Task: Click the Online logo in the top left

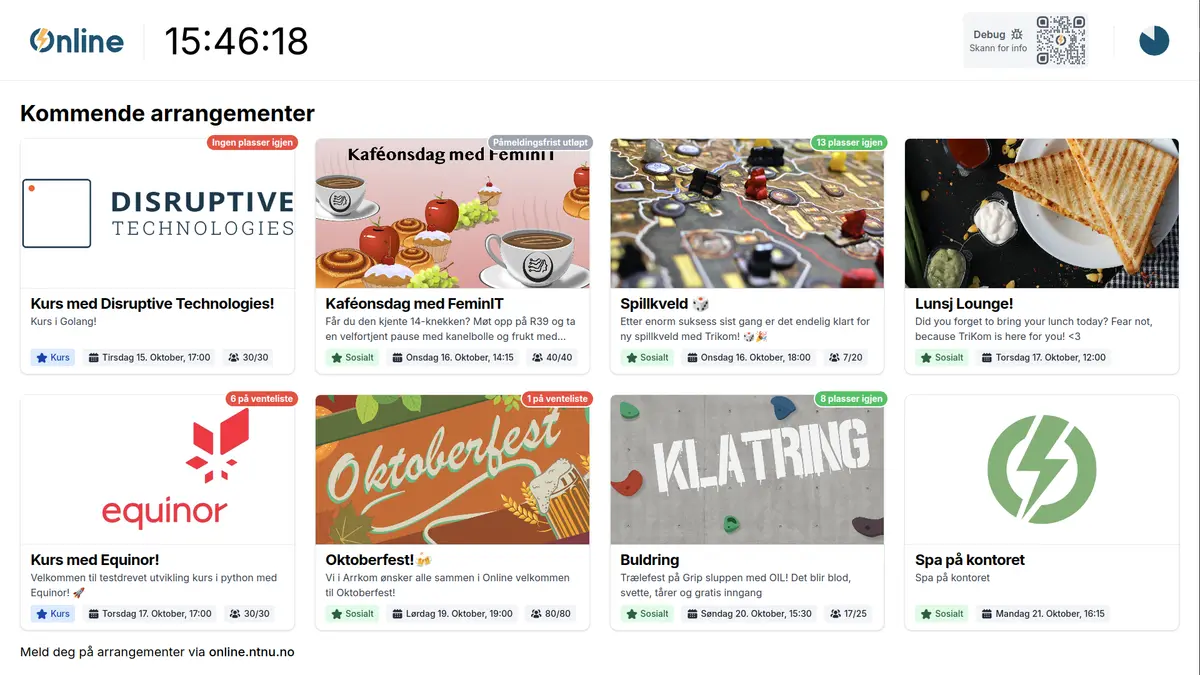Action: point(76,41)
